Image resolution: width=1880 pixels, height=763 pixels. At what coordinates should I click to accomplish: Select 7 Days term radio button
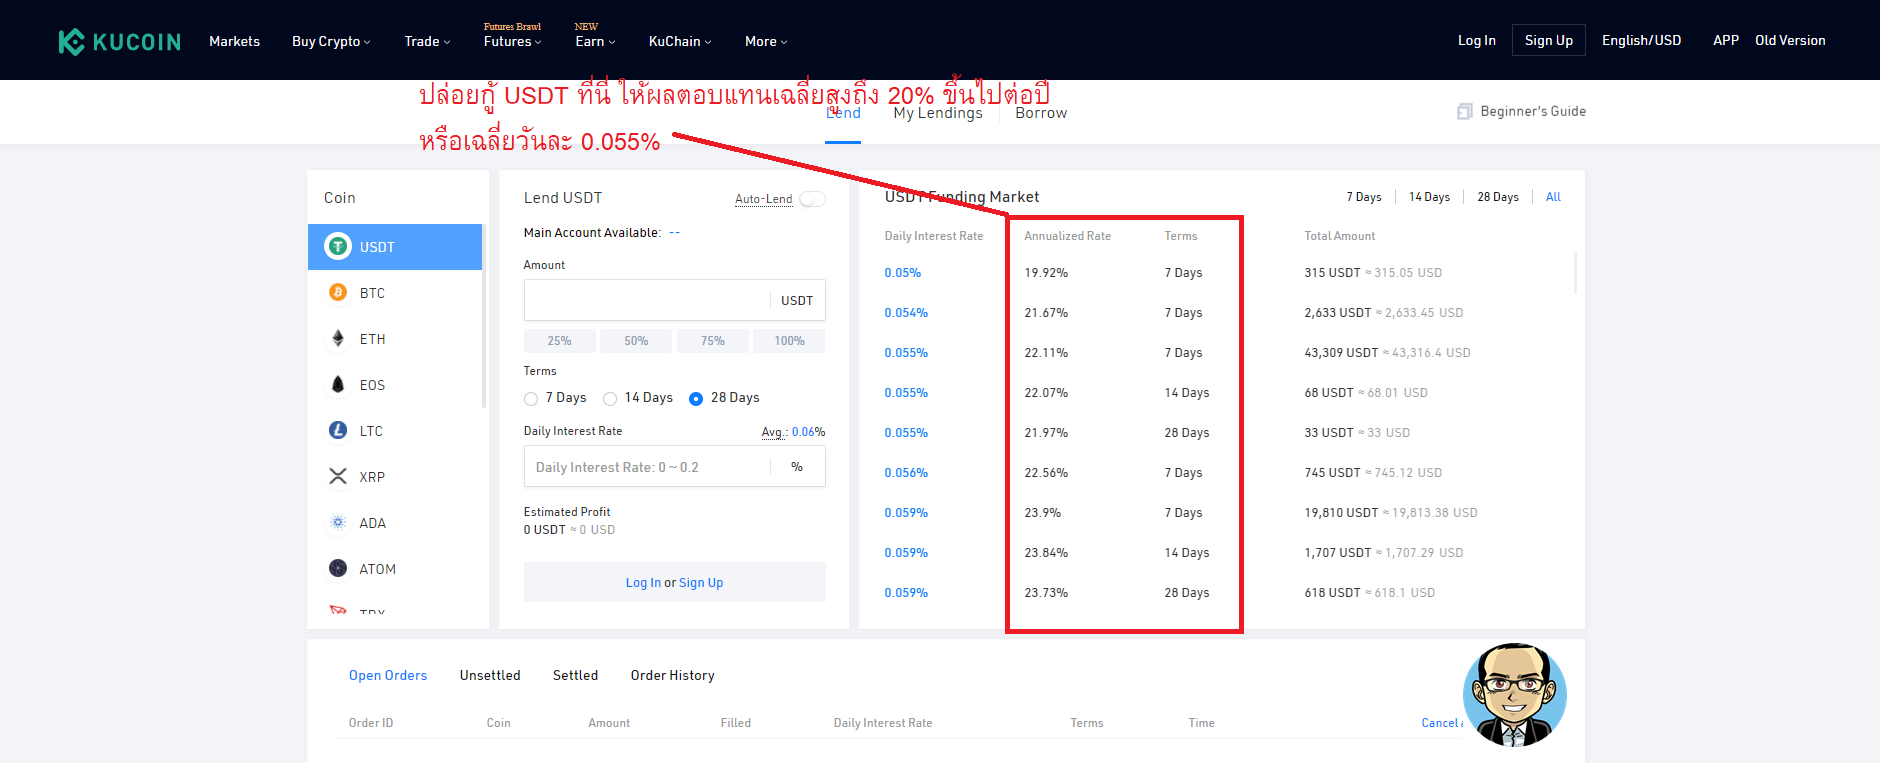point(531,399)
